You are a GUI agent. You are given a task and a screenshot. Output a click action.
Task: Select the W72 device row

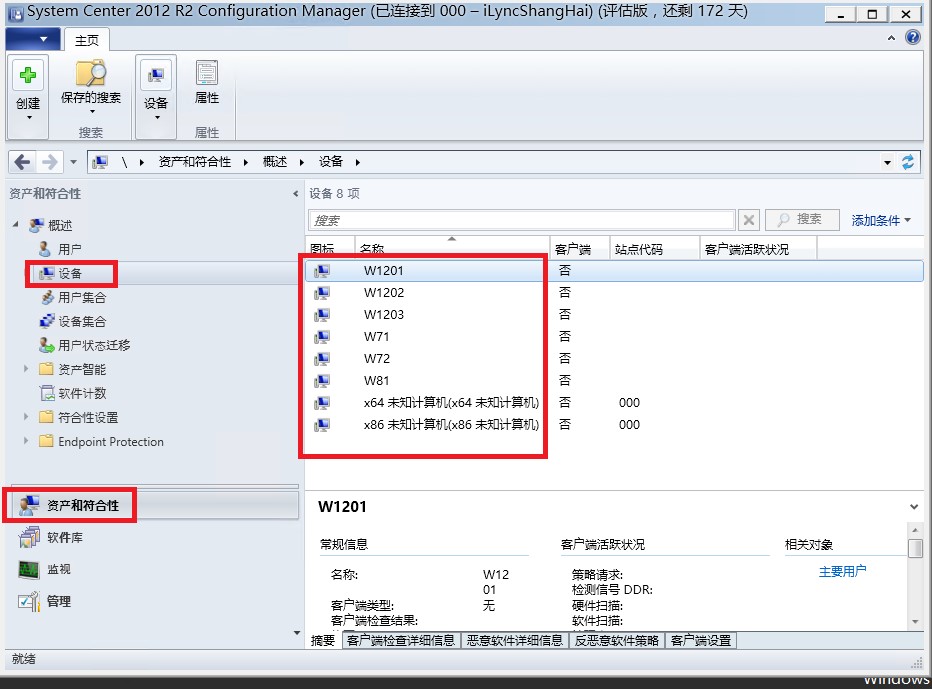pos(614,358)
